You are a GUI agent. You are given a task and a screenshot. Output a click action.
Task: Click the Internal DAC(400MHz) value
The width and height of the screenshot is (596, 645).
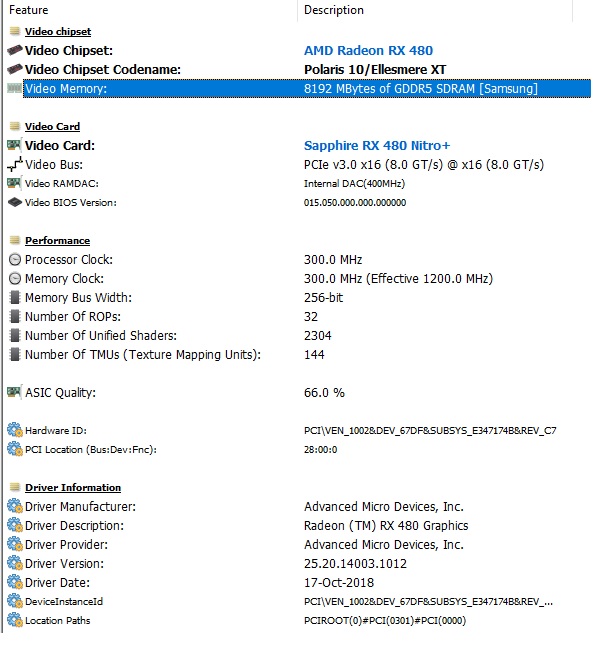(354, 183)
